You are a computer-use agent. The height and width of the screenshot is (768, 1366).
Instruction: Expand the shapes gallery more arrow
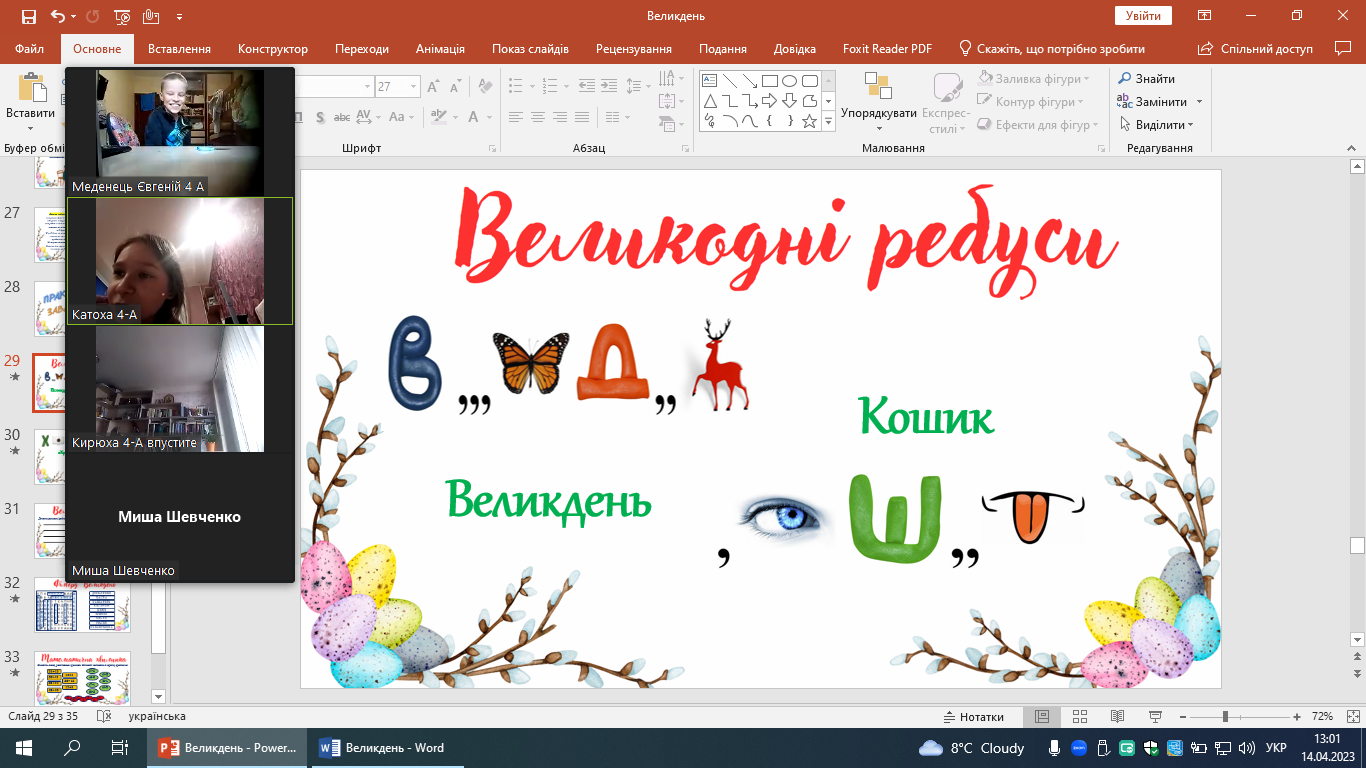click(828, 121)
